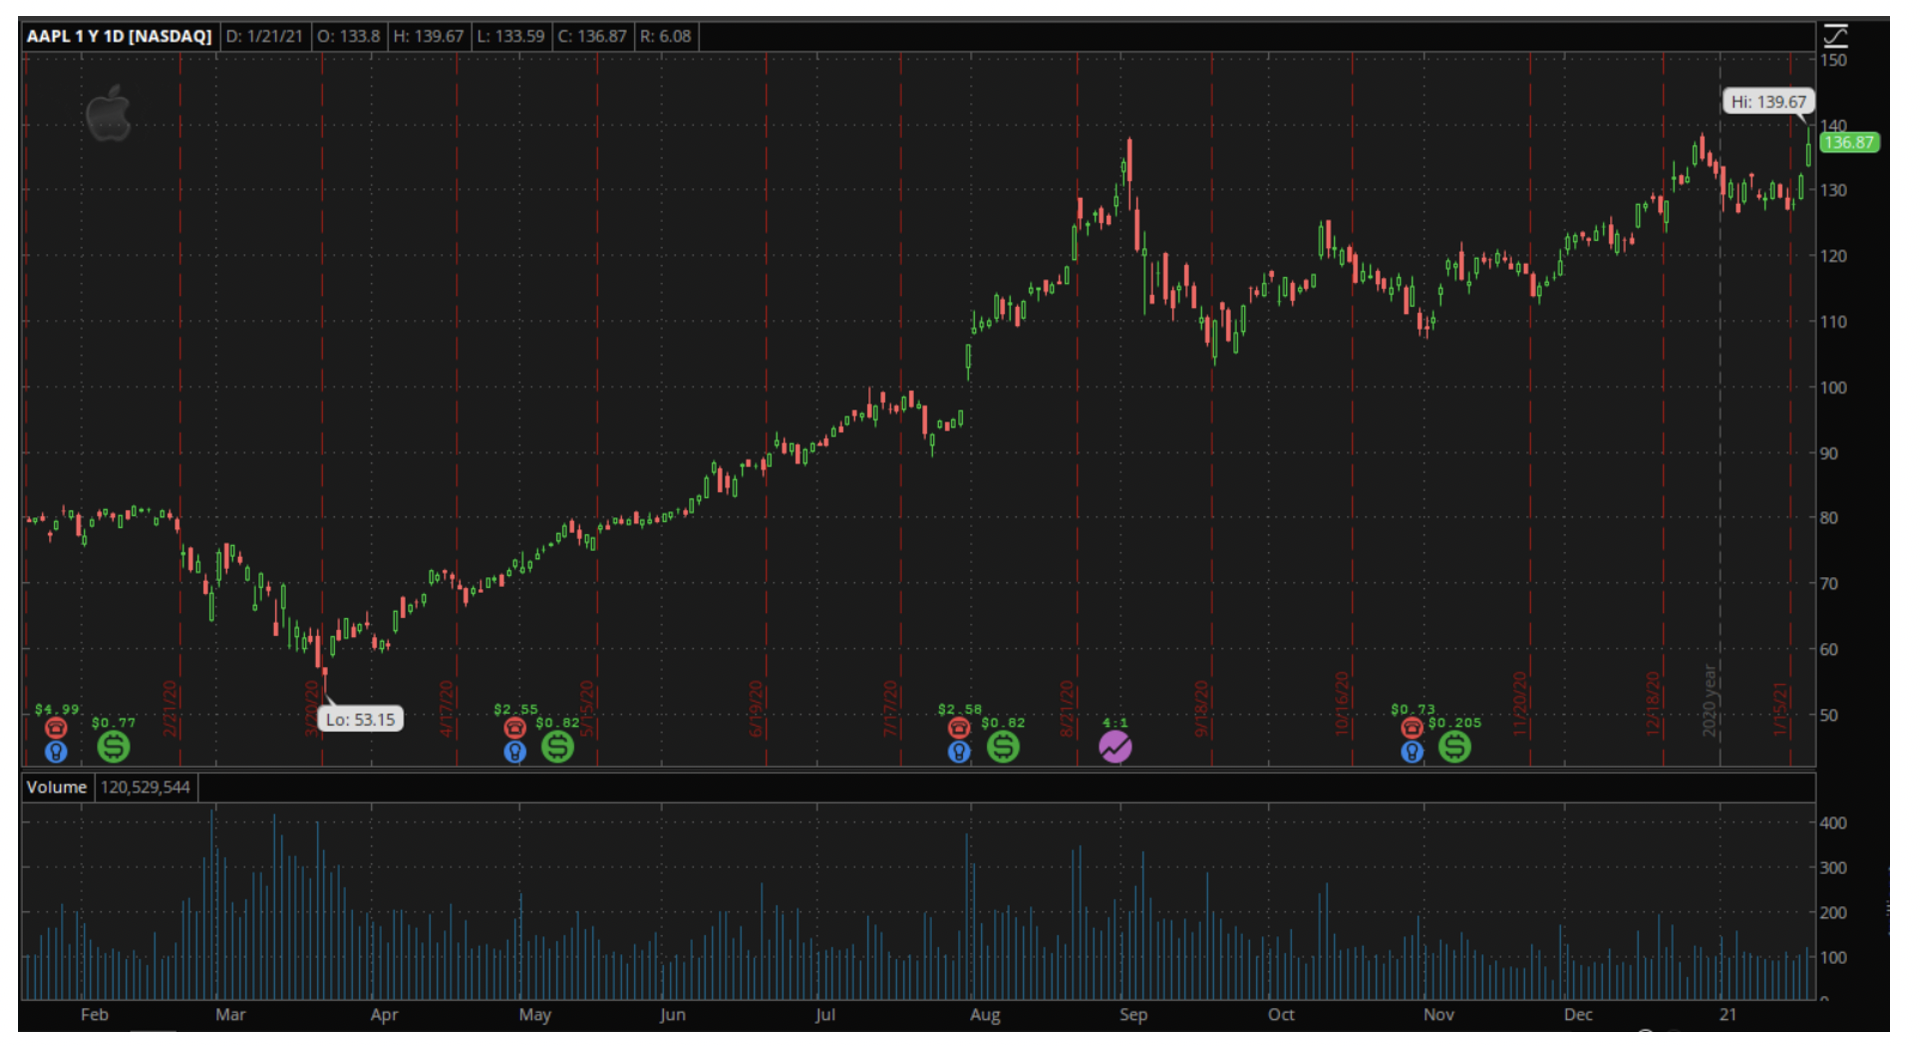1920x1046 pixels.
Task: Click the 1/15/21 expiration date marker
Action: click(1780, 709)
